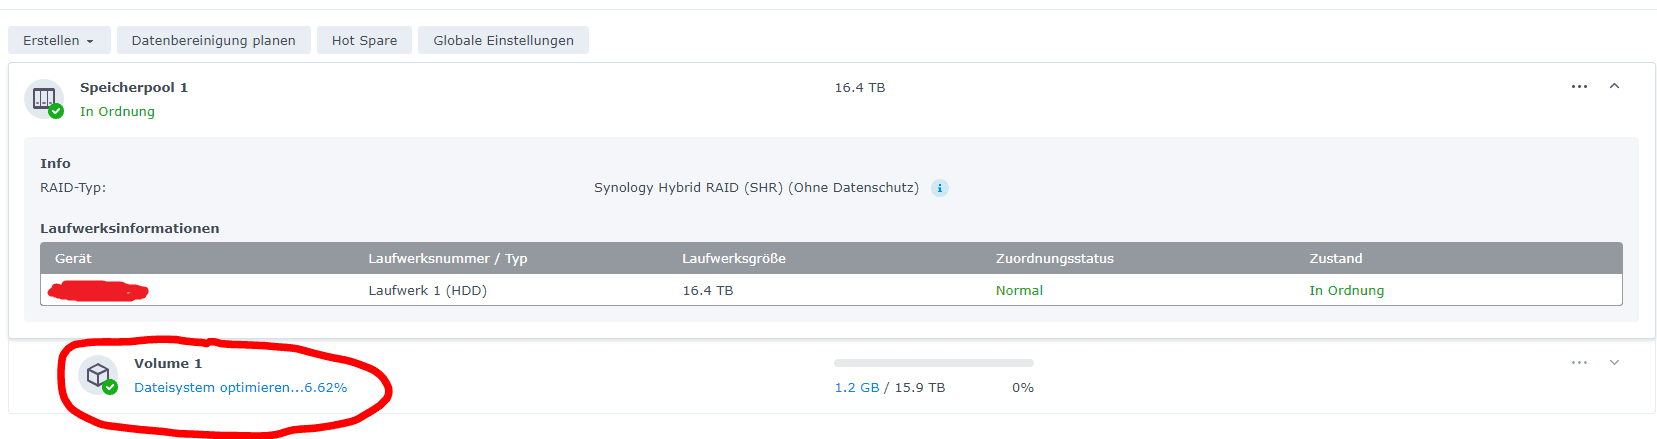The height and width of the screenshot is (439, 1657).
Task: Open RAID type info tooltip icon
Action: 939,188
